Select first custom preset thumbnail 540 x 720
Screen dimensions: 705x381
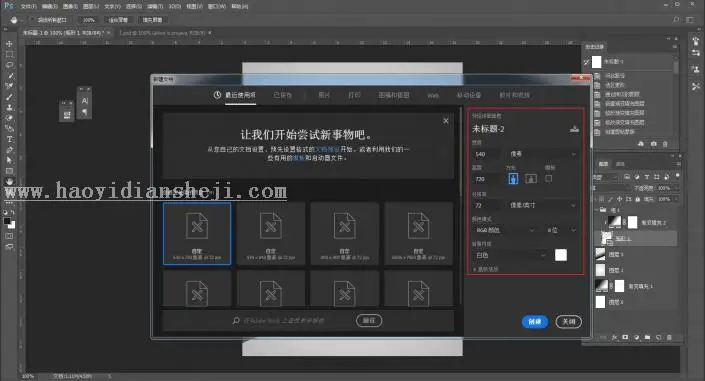[197, 233]
